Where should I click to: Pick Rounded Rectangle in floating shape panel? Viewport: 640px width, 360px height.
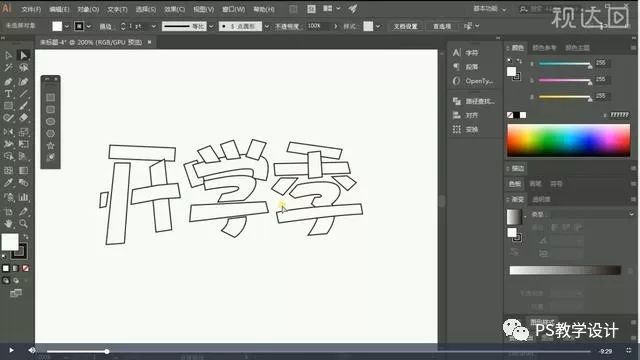(x=51, y=109)
